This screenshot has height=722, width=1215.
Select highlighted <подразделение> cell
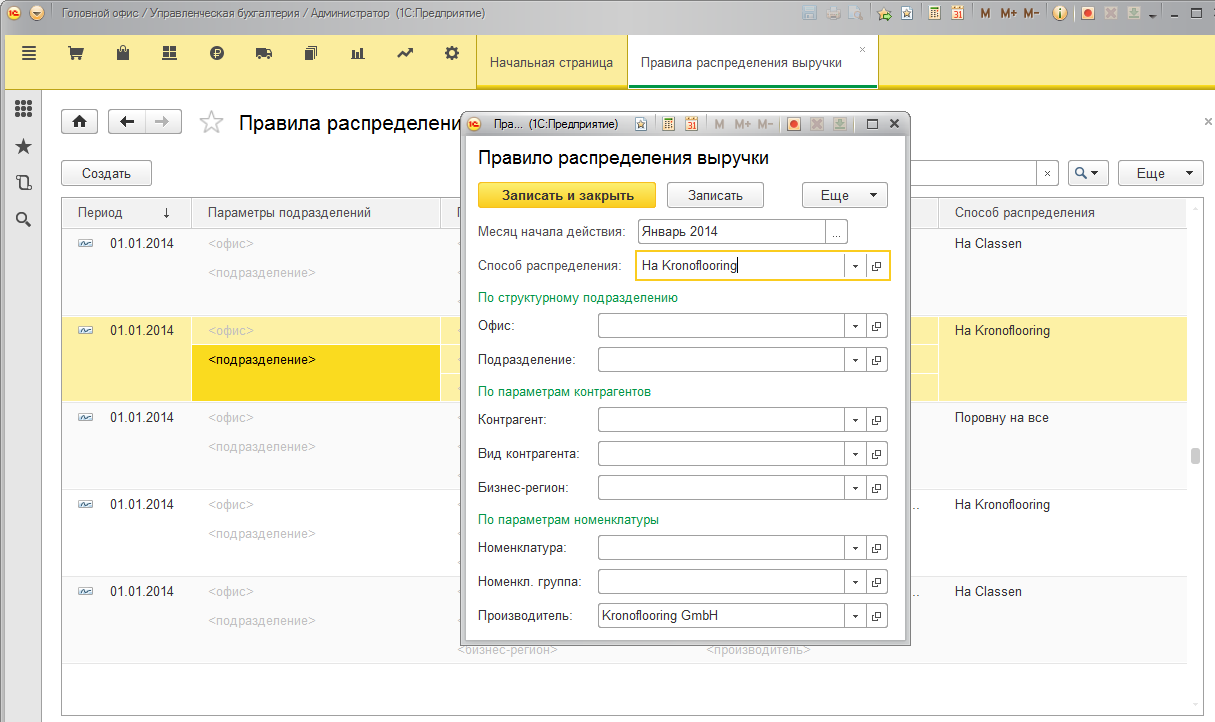(x=316, y=374)
